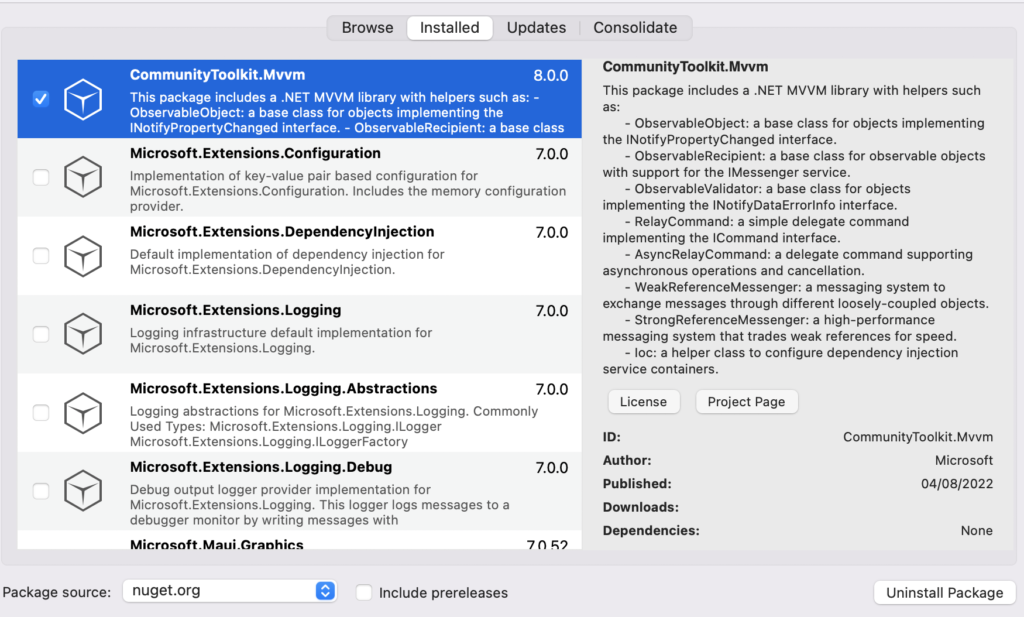Open the Project Page link button
The width and height of the screenshot is (1024, 617).
pyautogui.click(x=746, y=402)
